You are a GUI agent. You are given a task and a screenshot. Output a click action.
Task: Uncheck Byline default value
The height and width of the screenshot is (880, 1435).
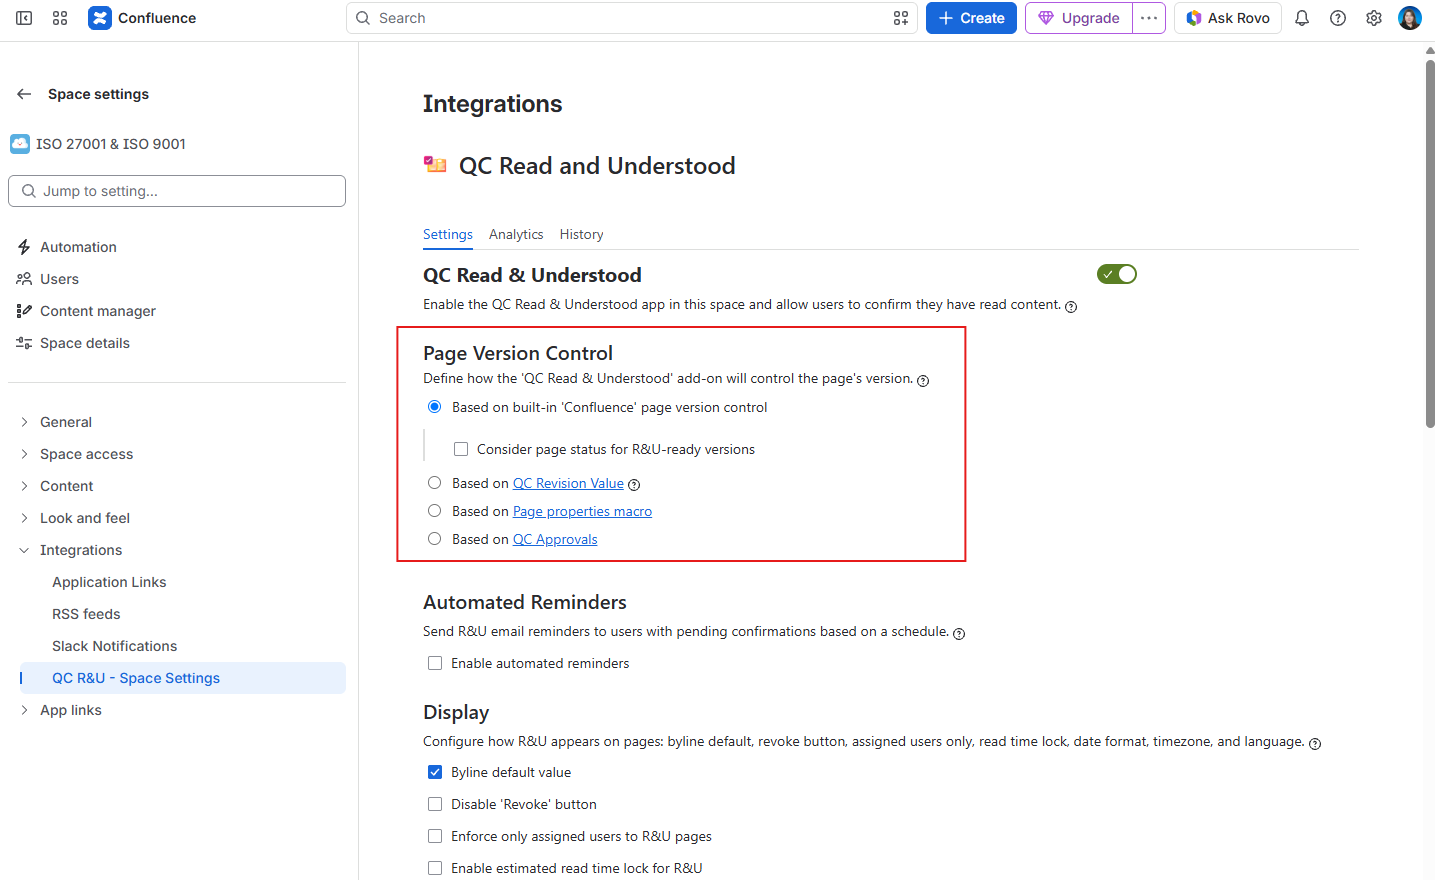point(435,772)
